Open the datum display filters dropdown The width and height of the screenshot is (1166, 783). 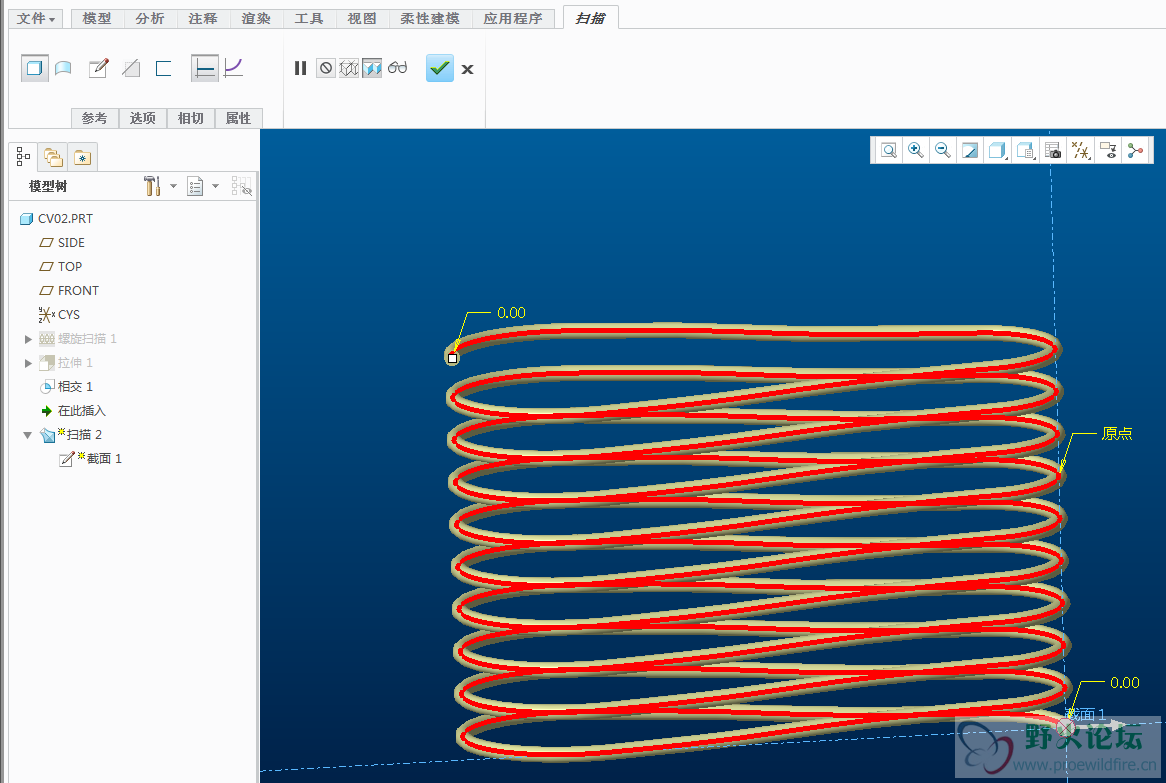point(1080,150)
